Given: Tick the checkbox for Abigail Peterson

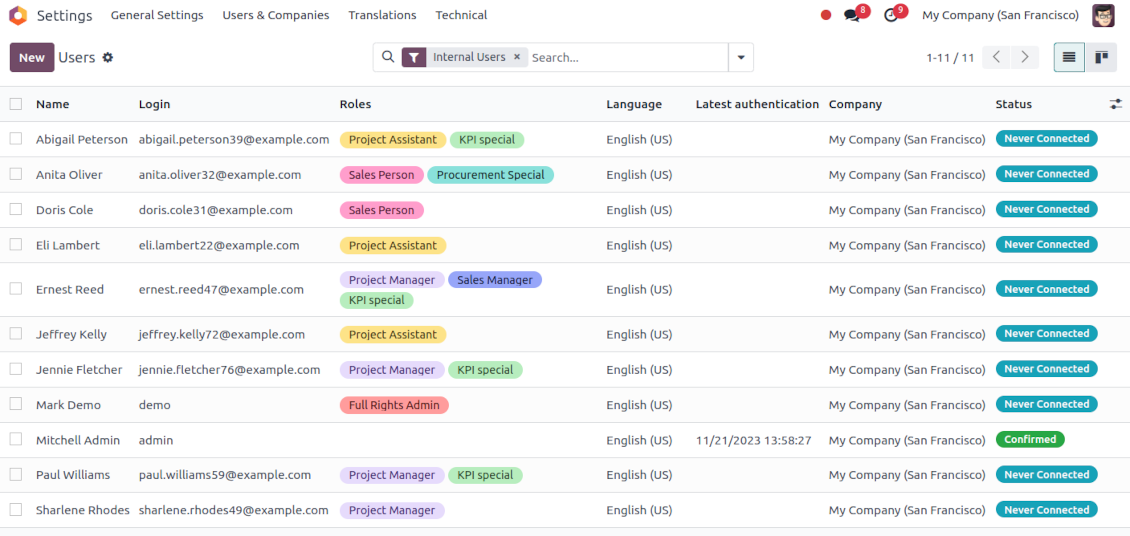Looking at the screenshot, I should click(16, 139).
